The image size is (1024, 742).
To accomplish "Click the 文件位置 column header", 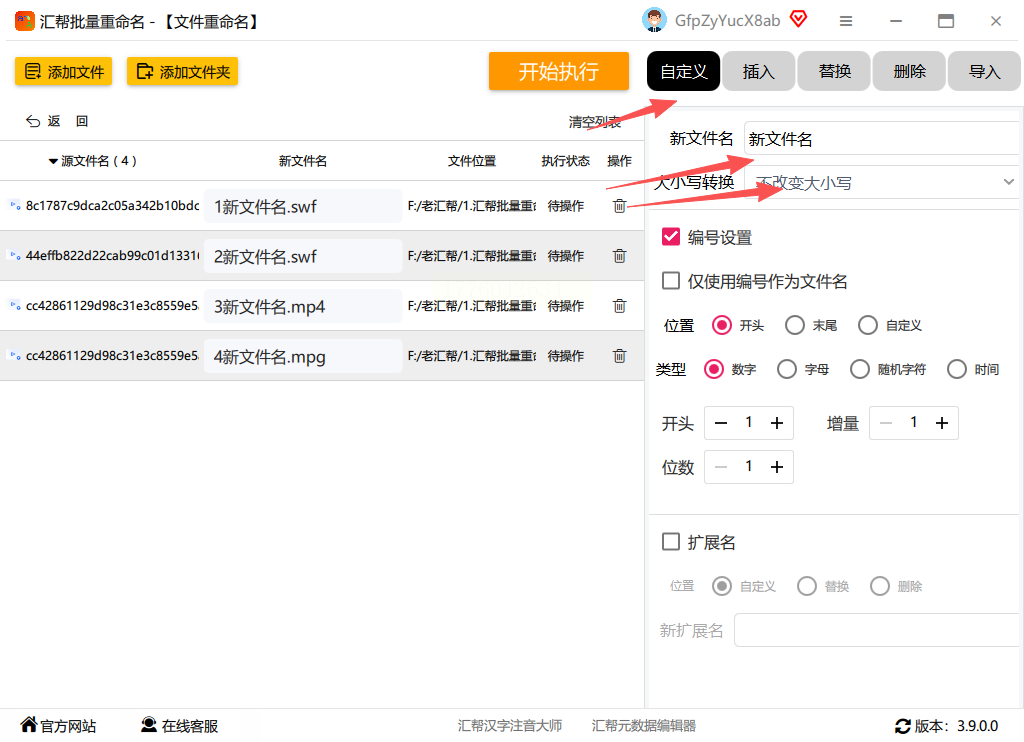I will tap(472, 161).
